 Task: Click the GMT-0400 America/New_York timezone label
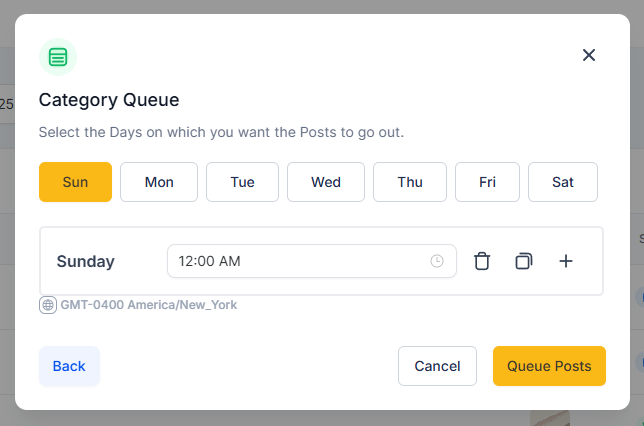tap(149, 305)
